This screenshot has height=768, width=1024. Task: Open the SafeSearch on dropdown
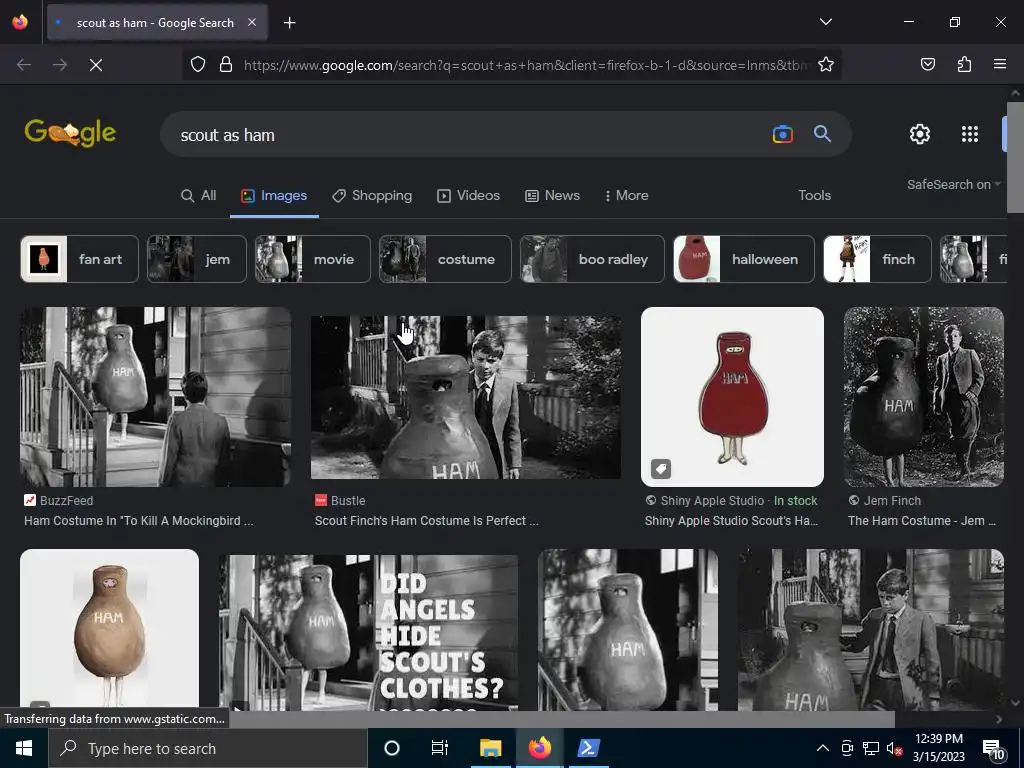coord(953,185)
